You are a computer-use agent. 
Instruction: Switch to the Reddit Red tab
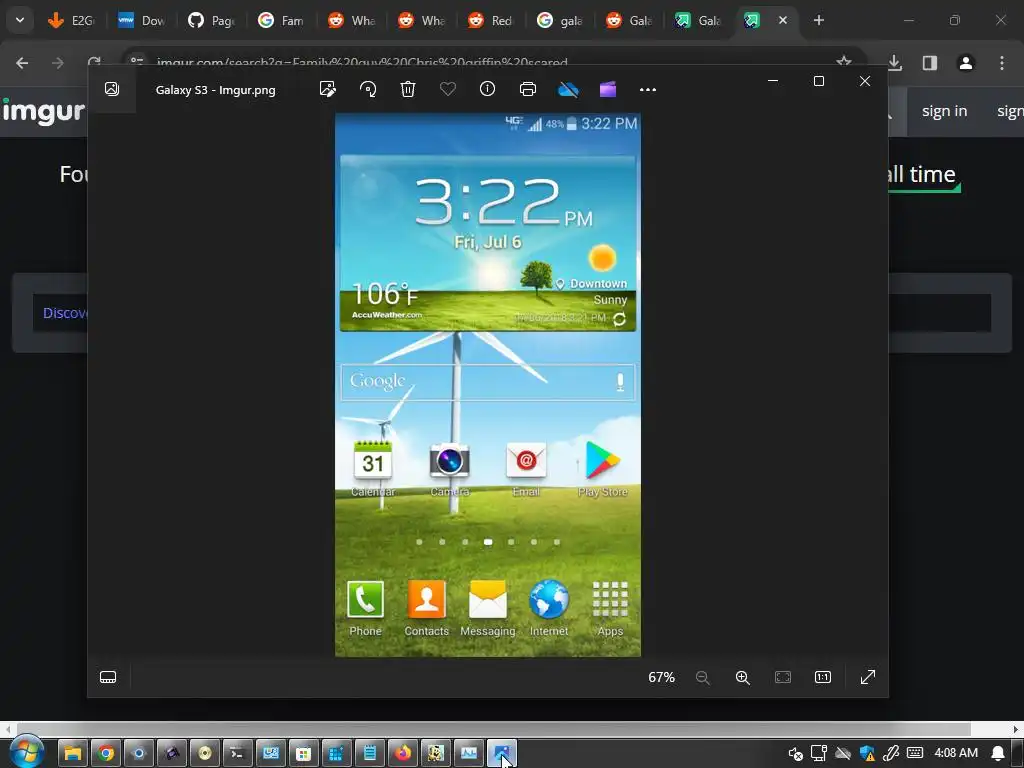click(x=491, y=20)
